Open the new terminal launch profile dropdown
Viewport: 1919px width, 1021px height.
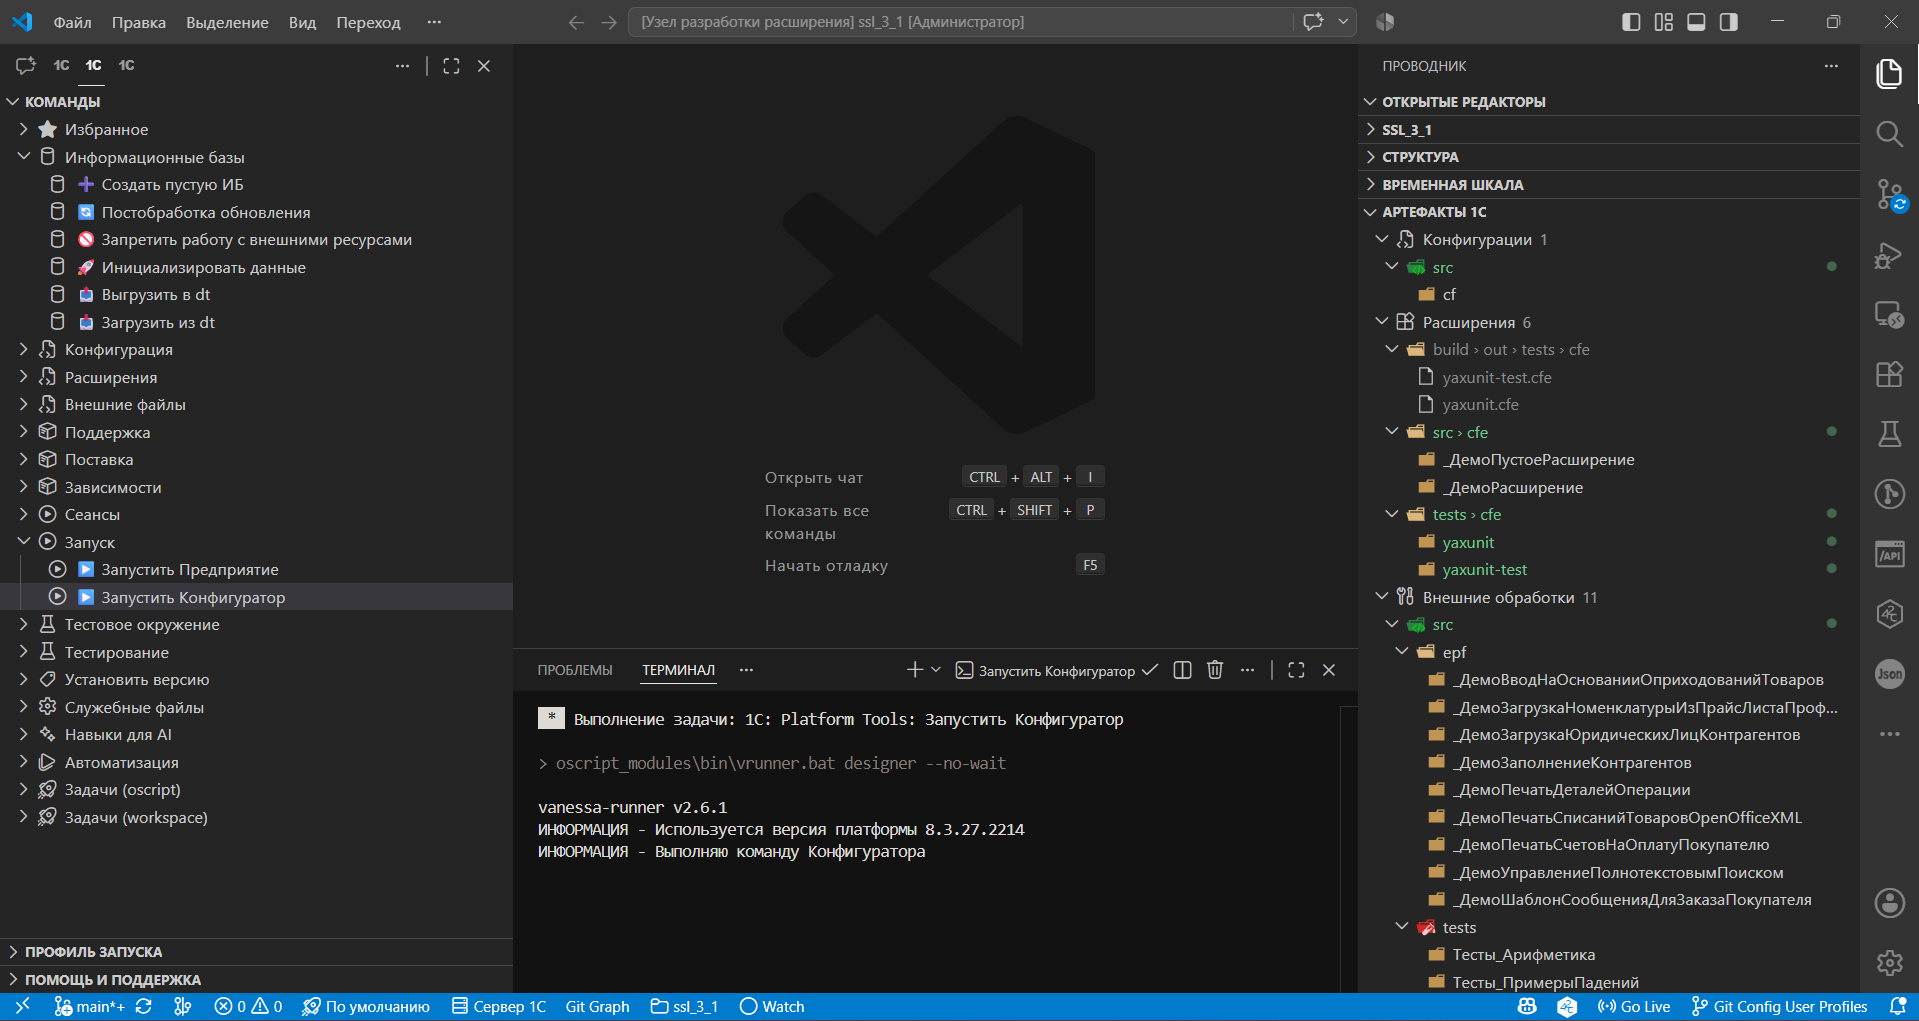coord(936,670)
